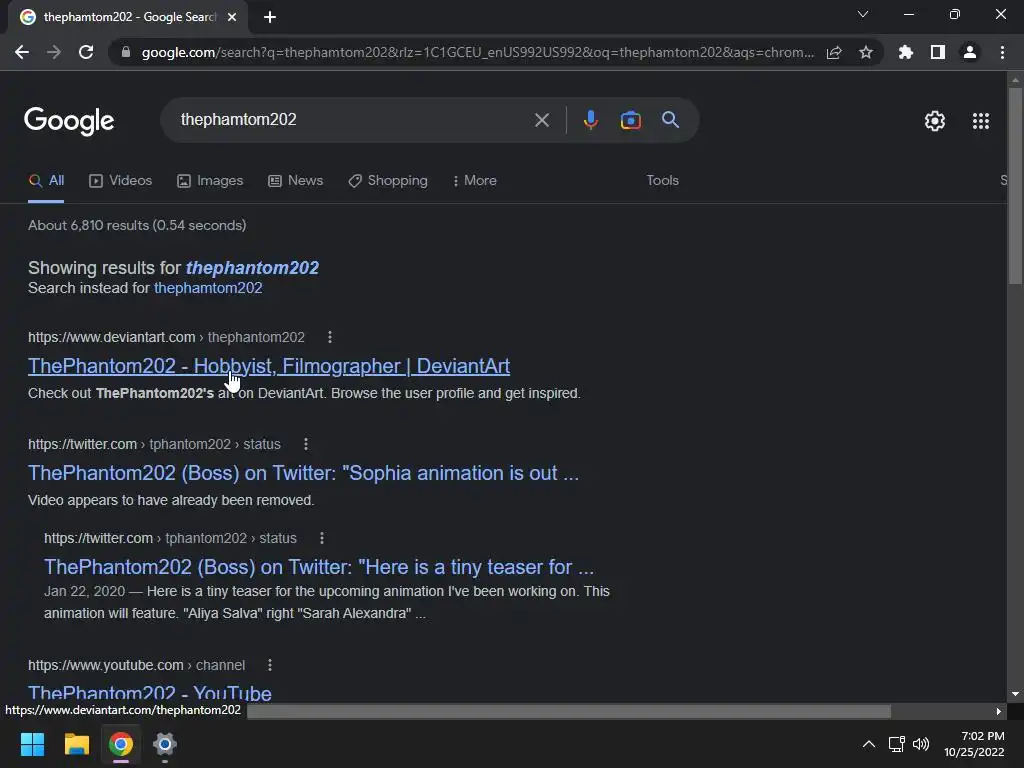This screenshot has height=768, width=1024.
Task: Open Chrome side panel
Action: (x=938, y=52)
